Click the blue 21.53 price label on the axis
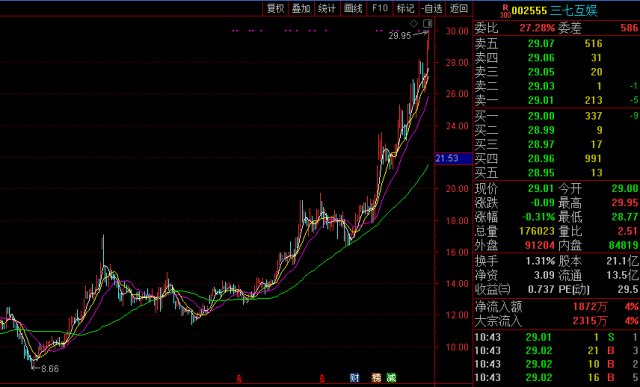The image size is (640, 387). click(452, 158)
